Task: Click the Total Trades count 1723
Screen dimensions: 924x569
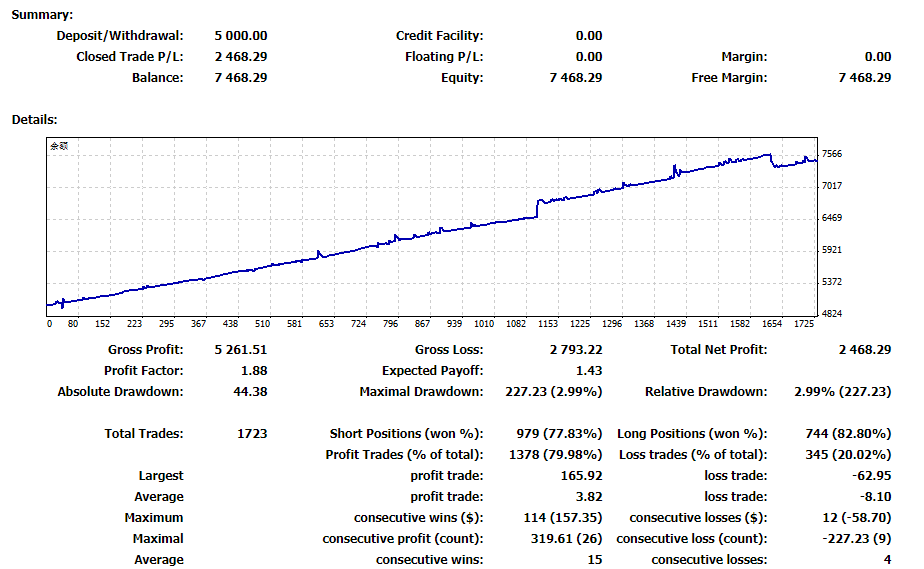Action: (252, 434)
